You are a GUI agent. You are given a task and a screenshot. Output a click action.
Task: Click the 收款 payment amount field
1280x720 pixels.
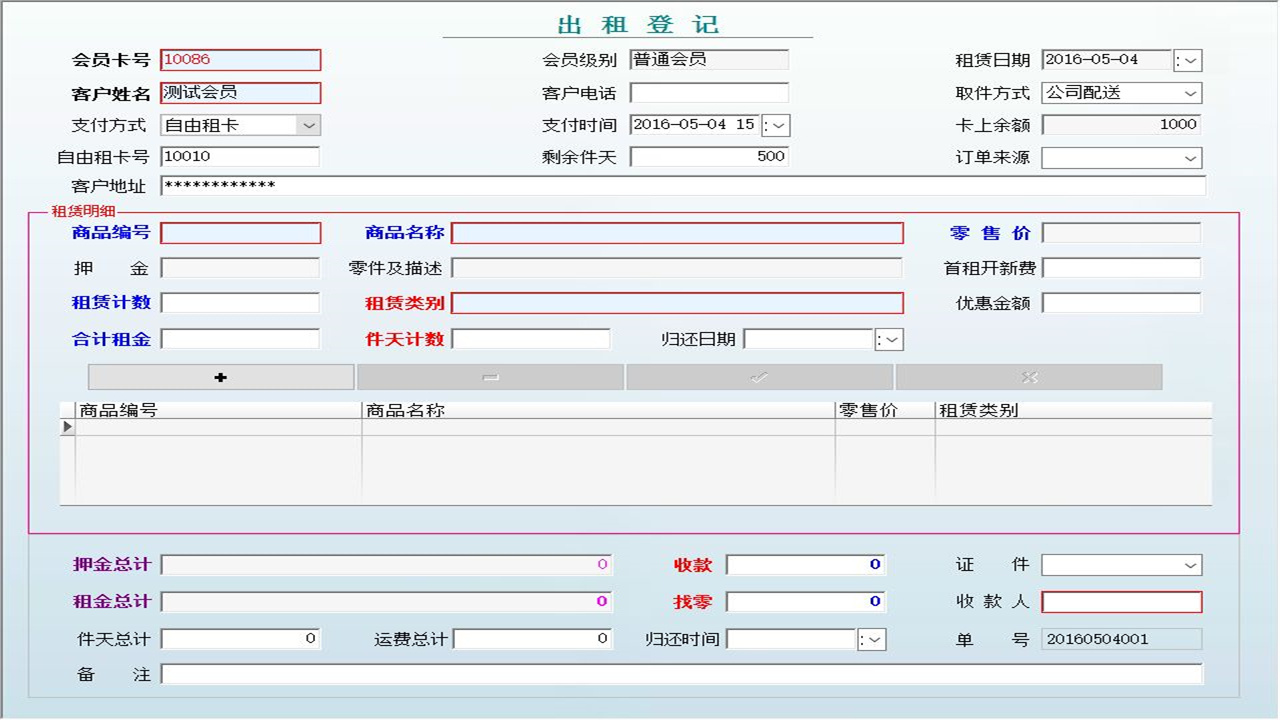point(805,564)
